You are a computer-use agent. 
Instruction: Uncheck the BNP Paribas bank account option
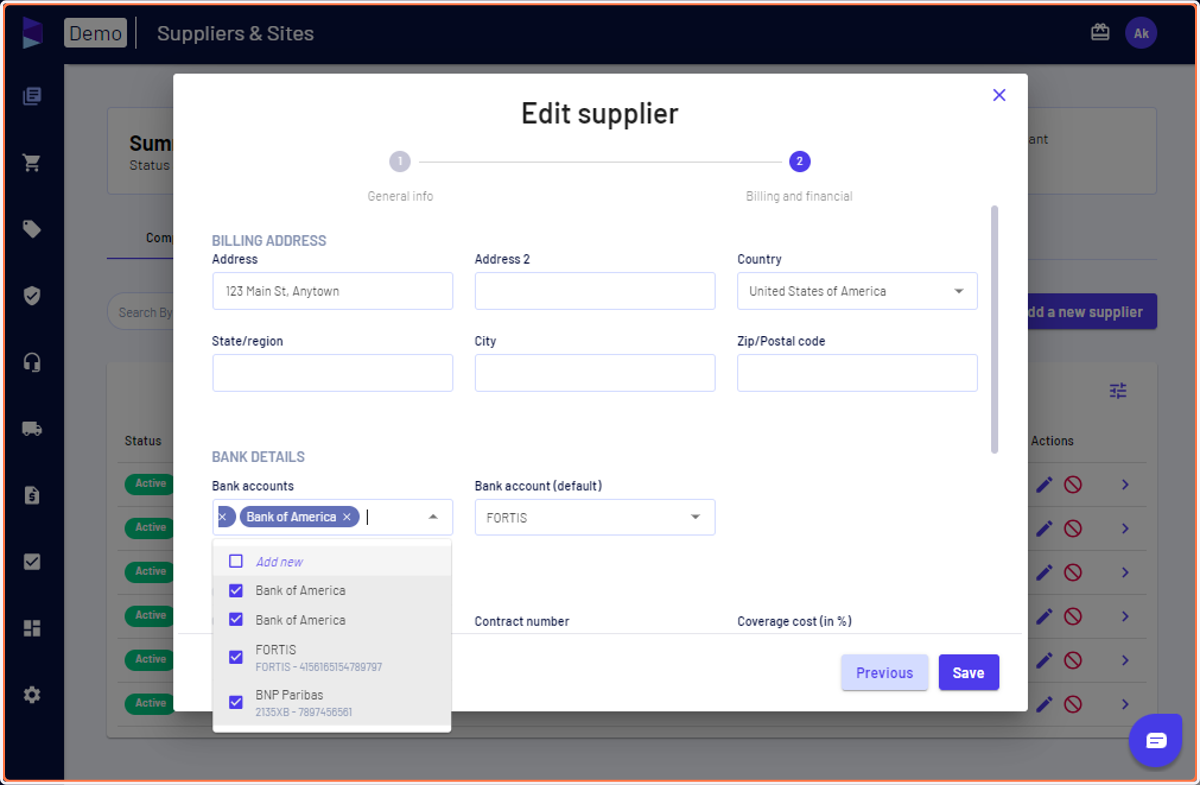[x=236, y=702]
